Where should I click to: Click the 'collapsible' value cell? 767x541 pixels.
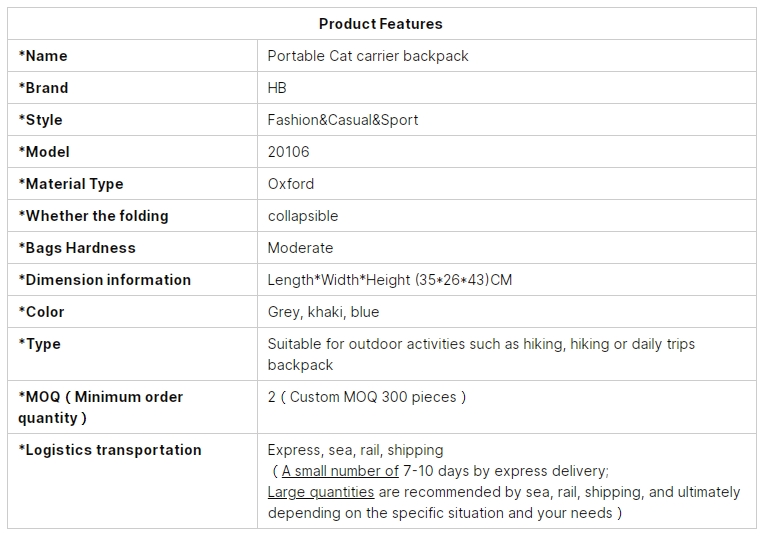[x=507, y=216]
